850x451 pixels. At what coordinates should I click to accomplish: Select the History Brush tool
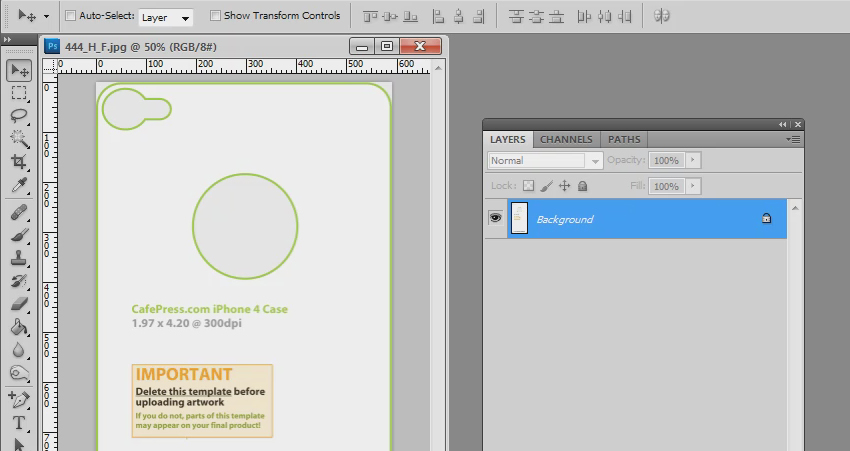(19, 281)
